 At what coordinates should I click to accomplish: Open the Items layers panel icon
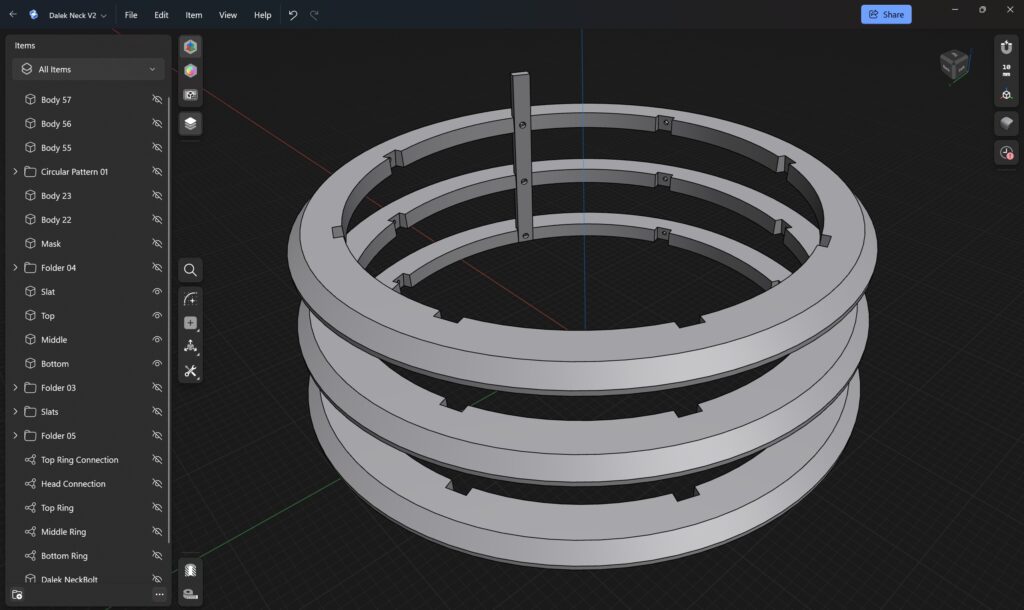point(190,123)
